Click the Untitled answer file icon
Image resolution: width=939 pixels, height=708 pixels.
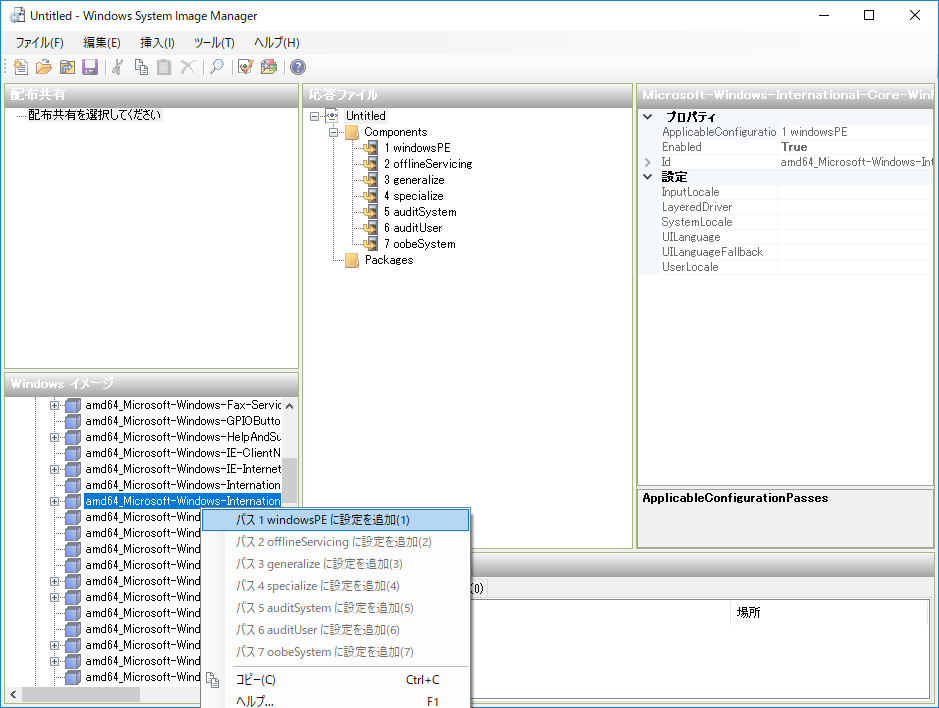click(332, 116)
